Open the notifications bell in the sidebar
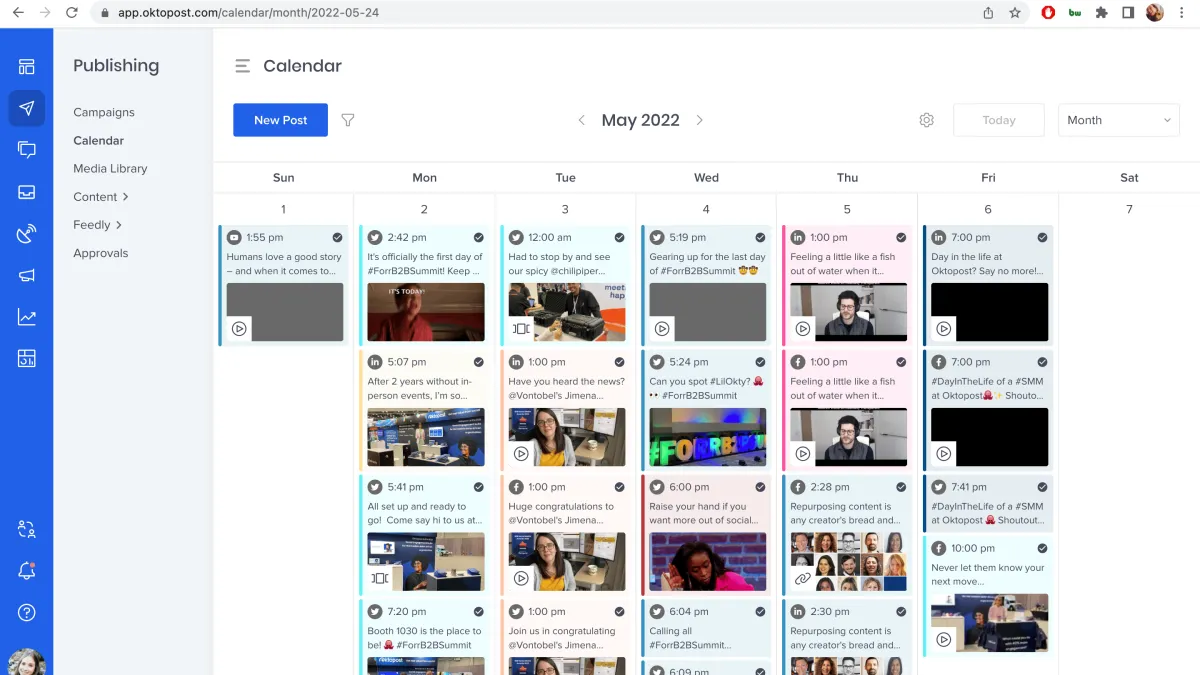1200x675 pixels. point(26,571)
